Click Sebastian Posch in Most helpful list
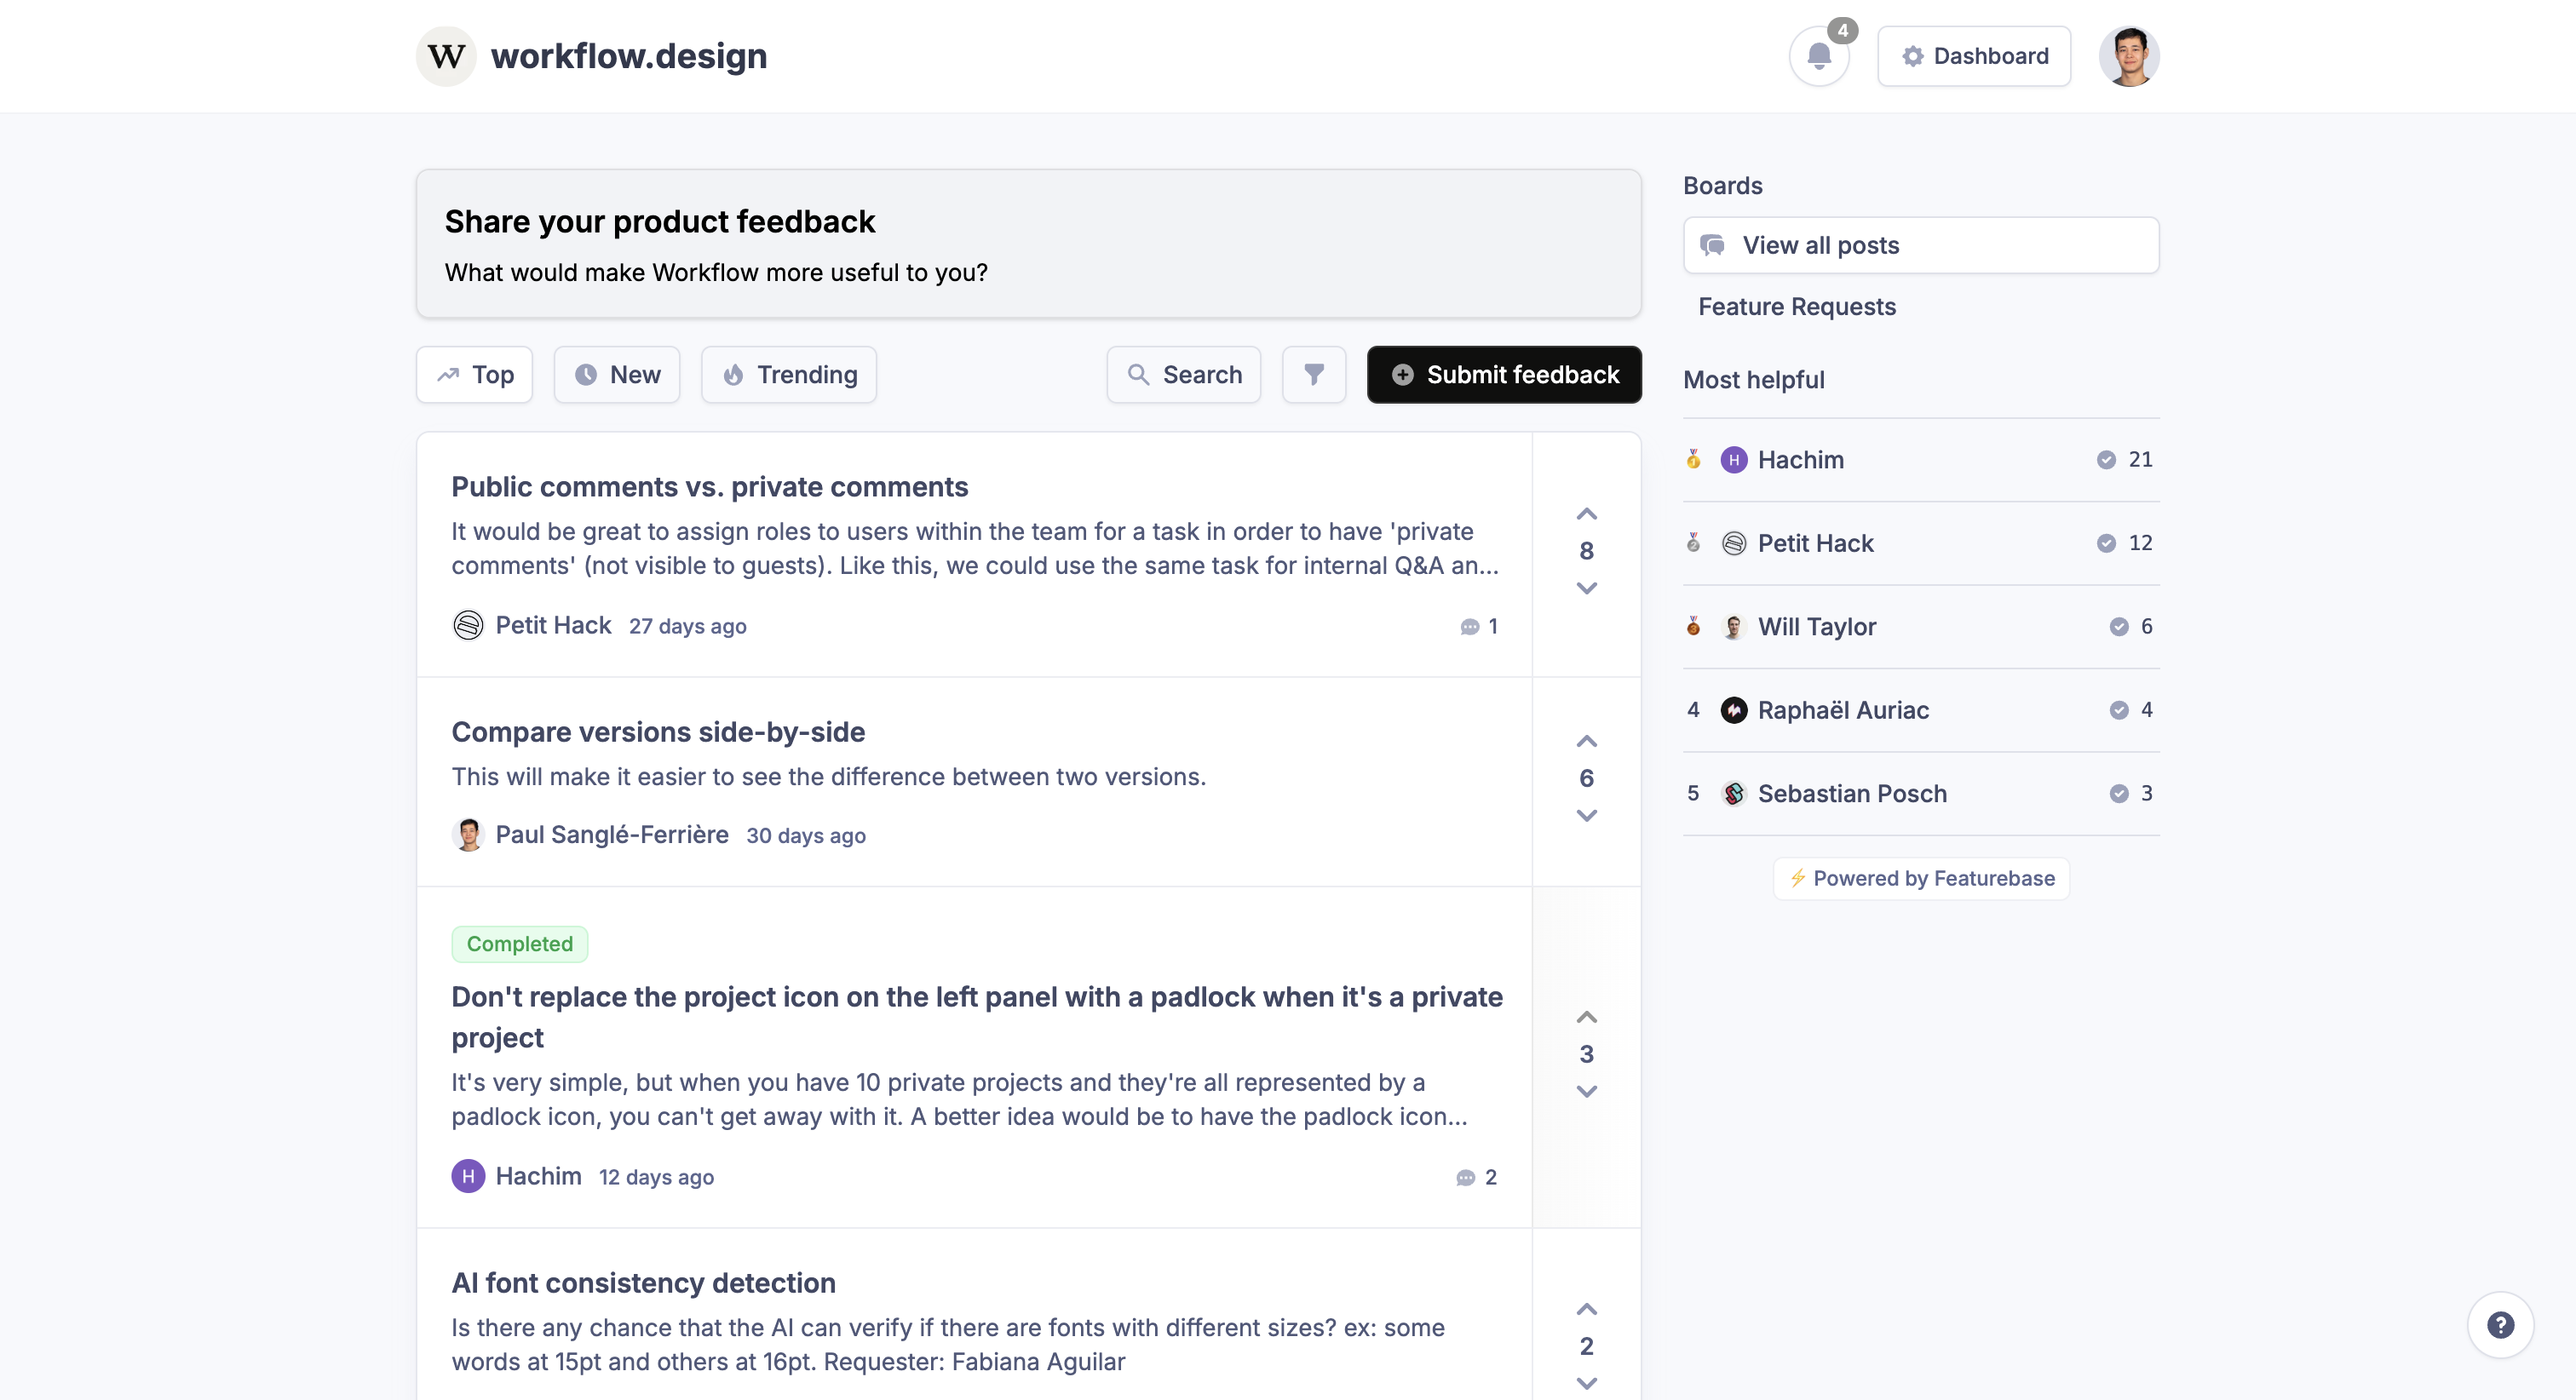Image resolution: width=2576 pixels, height=1400 pixels. click(x=1852, y=793)
